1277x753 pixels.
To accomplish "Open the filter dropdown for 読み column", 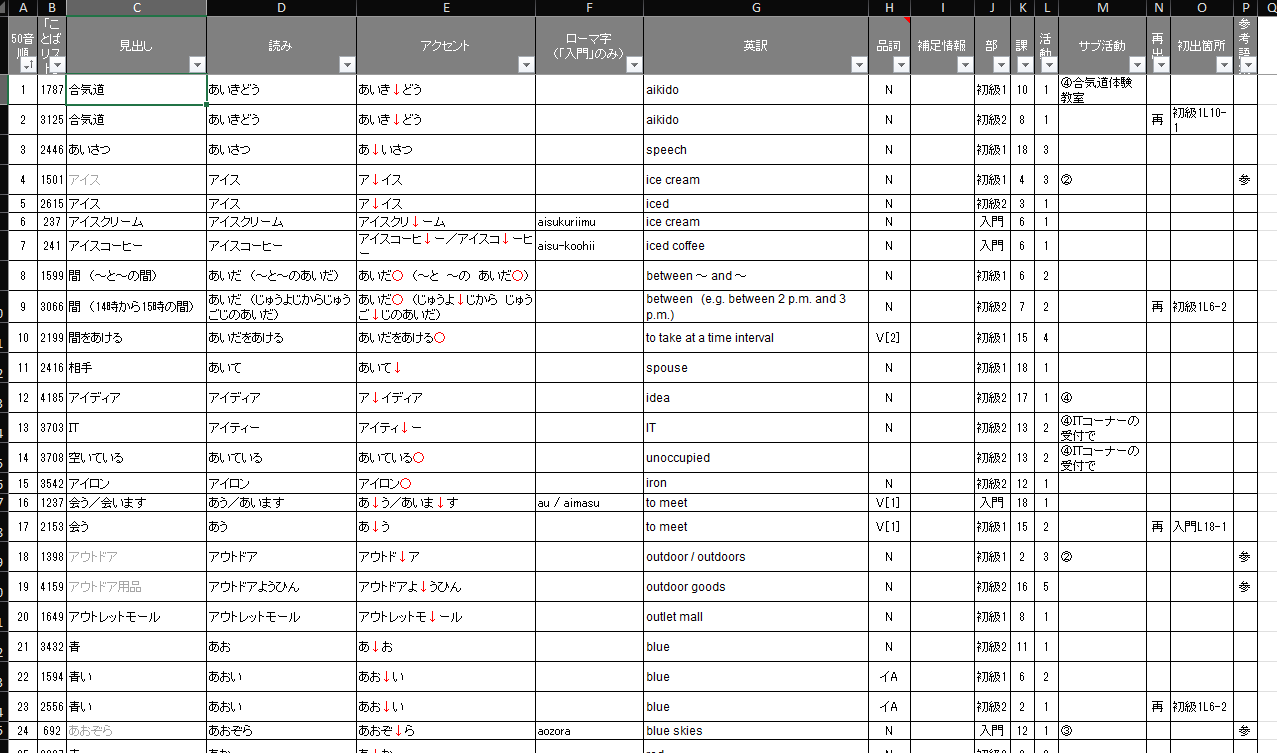I will tap(346, 65).
